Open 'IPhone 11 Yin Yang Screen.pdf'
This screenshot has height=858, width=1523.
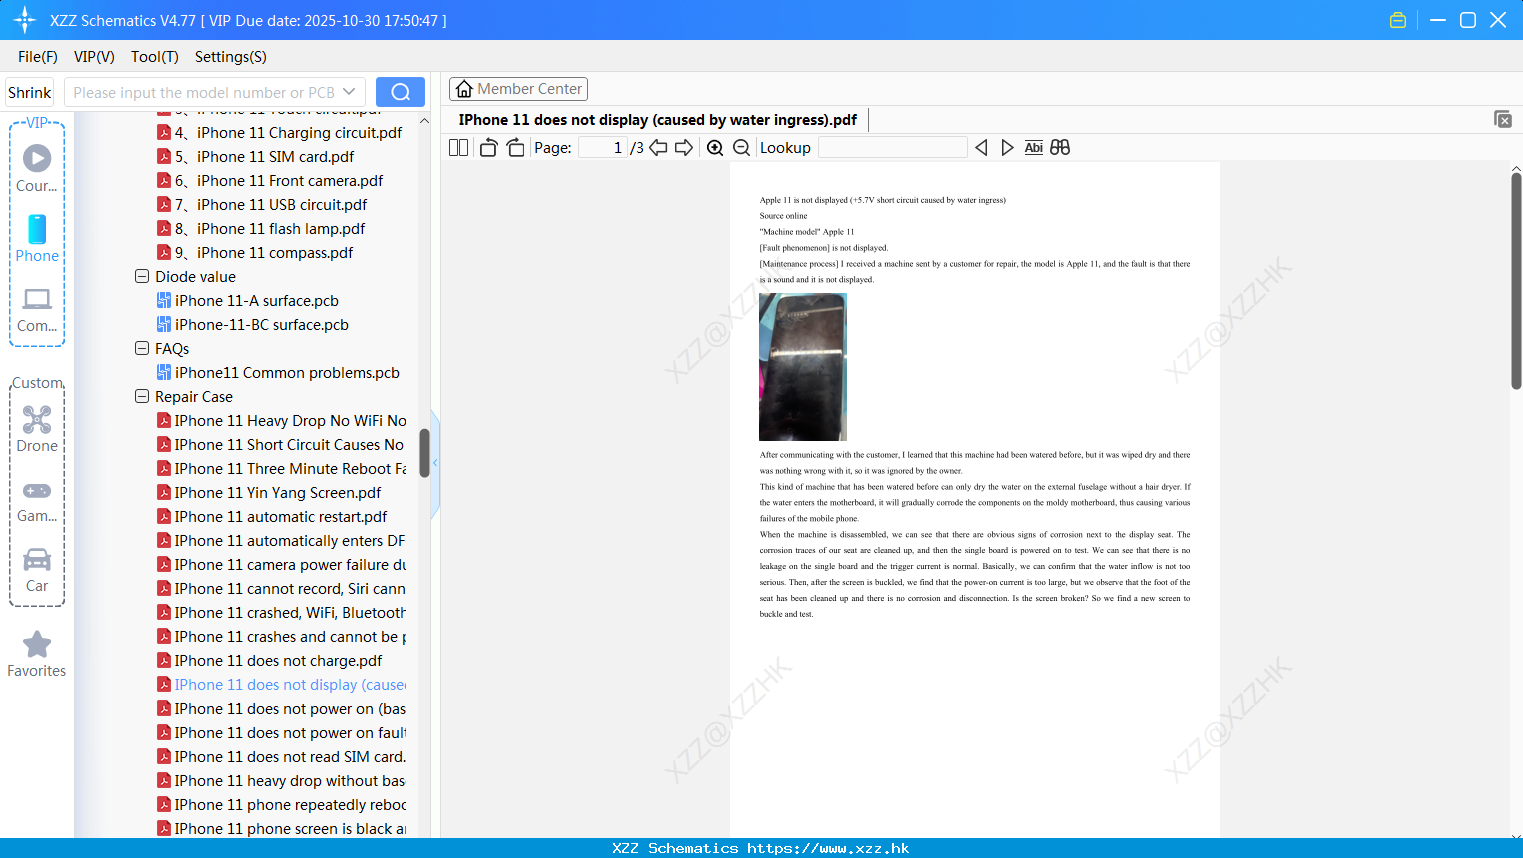(270, 492)
